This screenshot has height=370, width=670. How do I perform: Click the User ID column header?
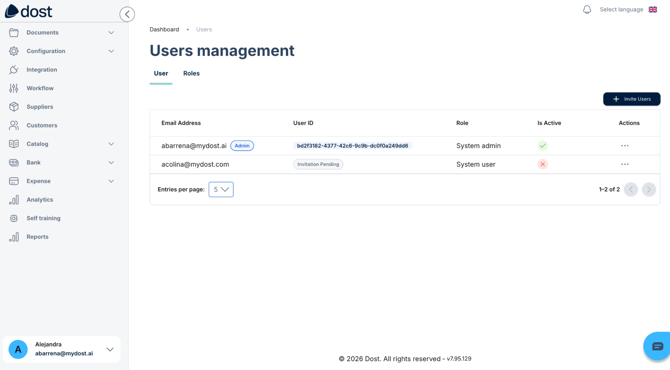[303, 123]
